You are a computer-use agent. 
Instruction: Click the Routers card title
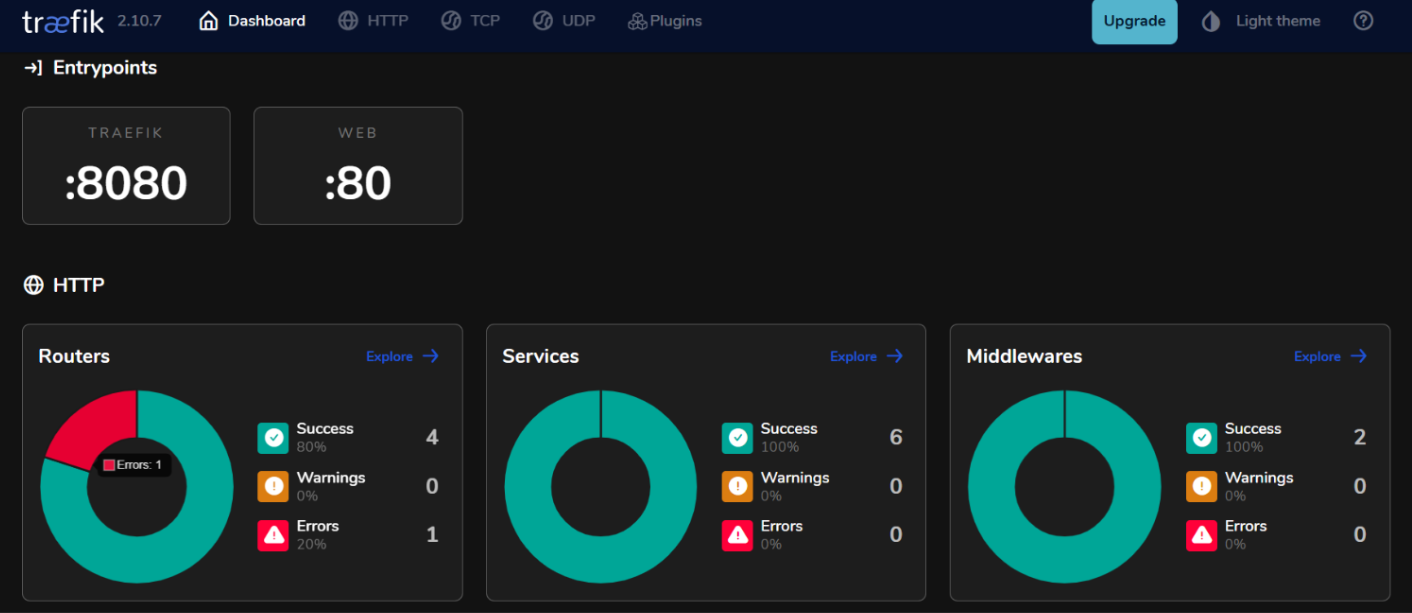[x=74, y=357]
